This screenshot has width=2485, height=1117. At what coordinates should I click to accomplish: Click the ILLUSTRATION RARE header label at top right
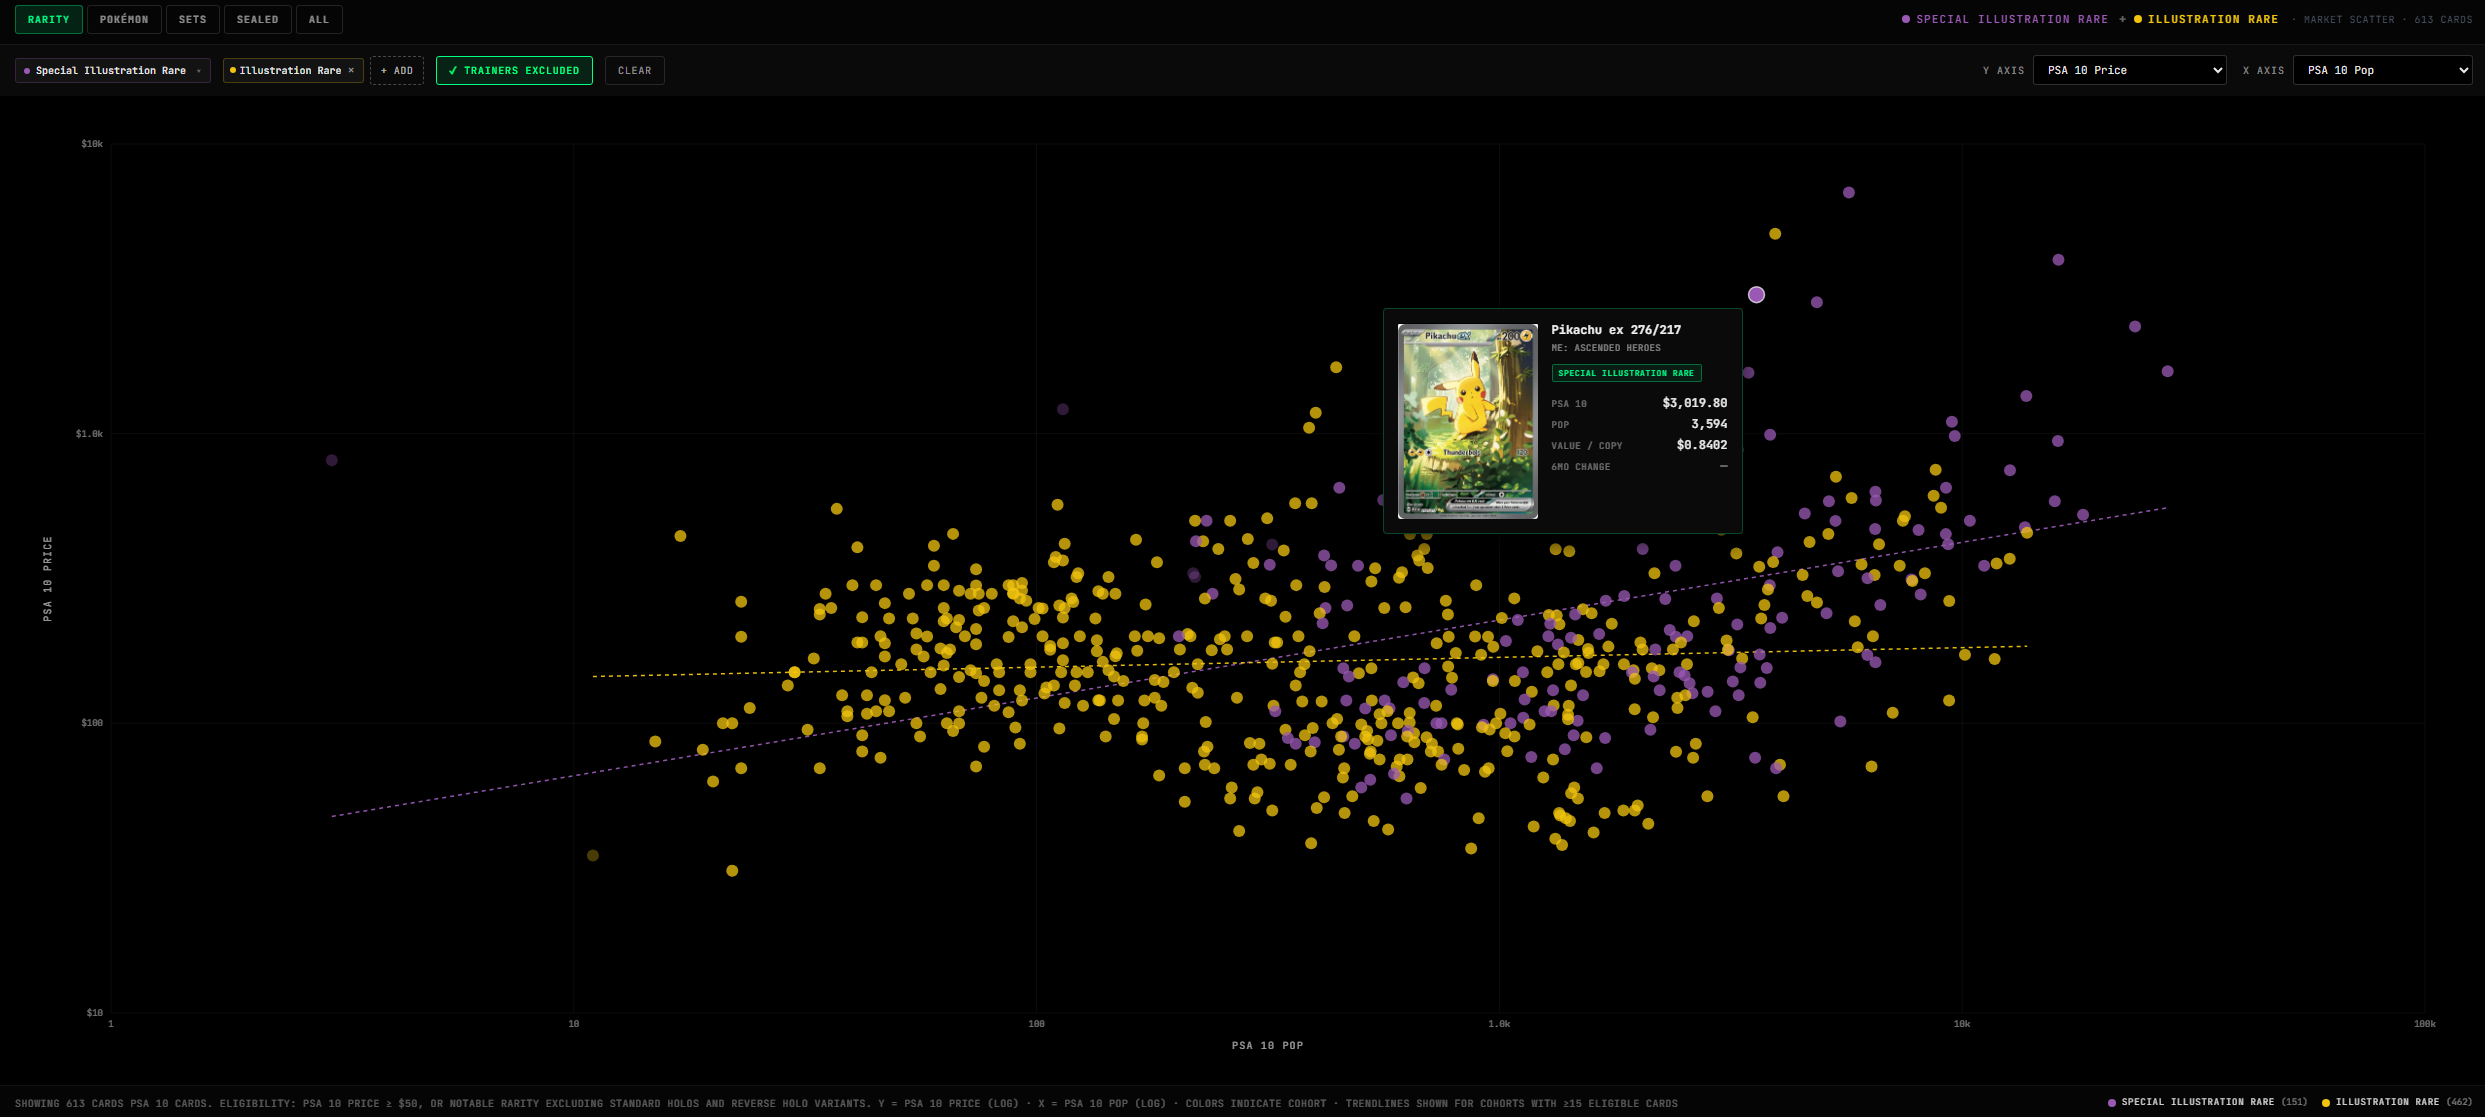(2213, 19)
